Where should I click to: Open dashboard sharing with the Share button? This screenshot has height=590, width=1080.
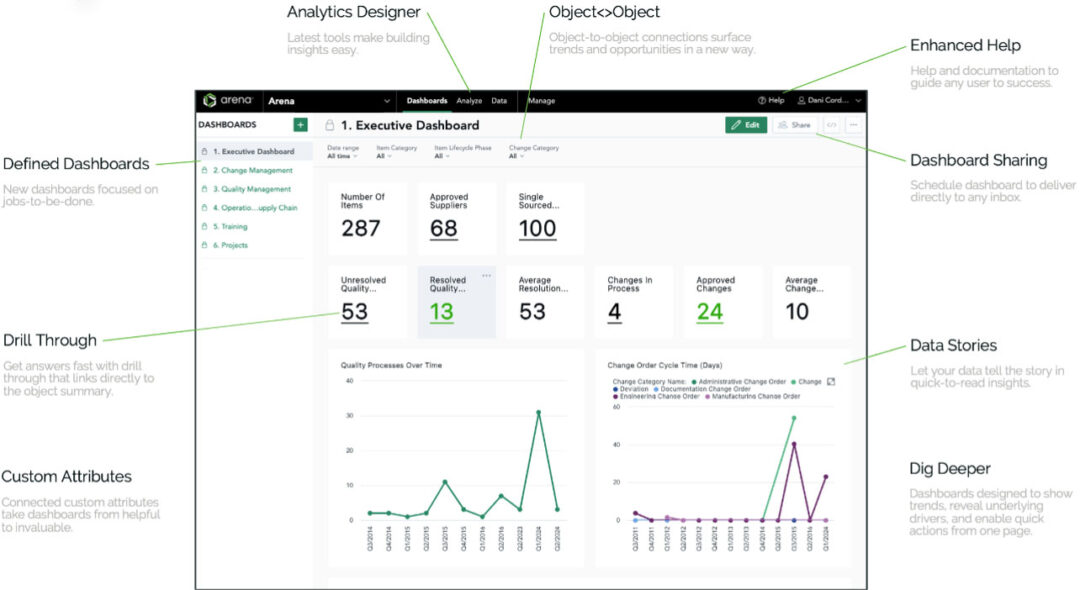click(x=796, y=125)
